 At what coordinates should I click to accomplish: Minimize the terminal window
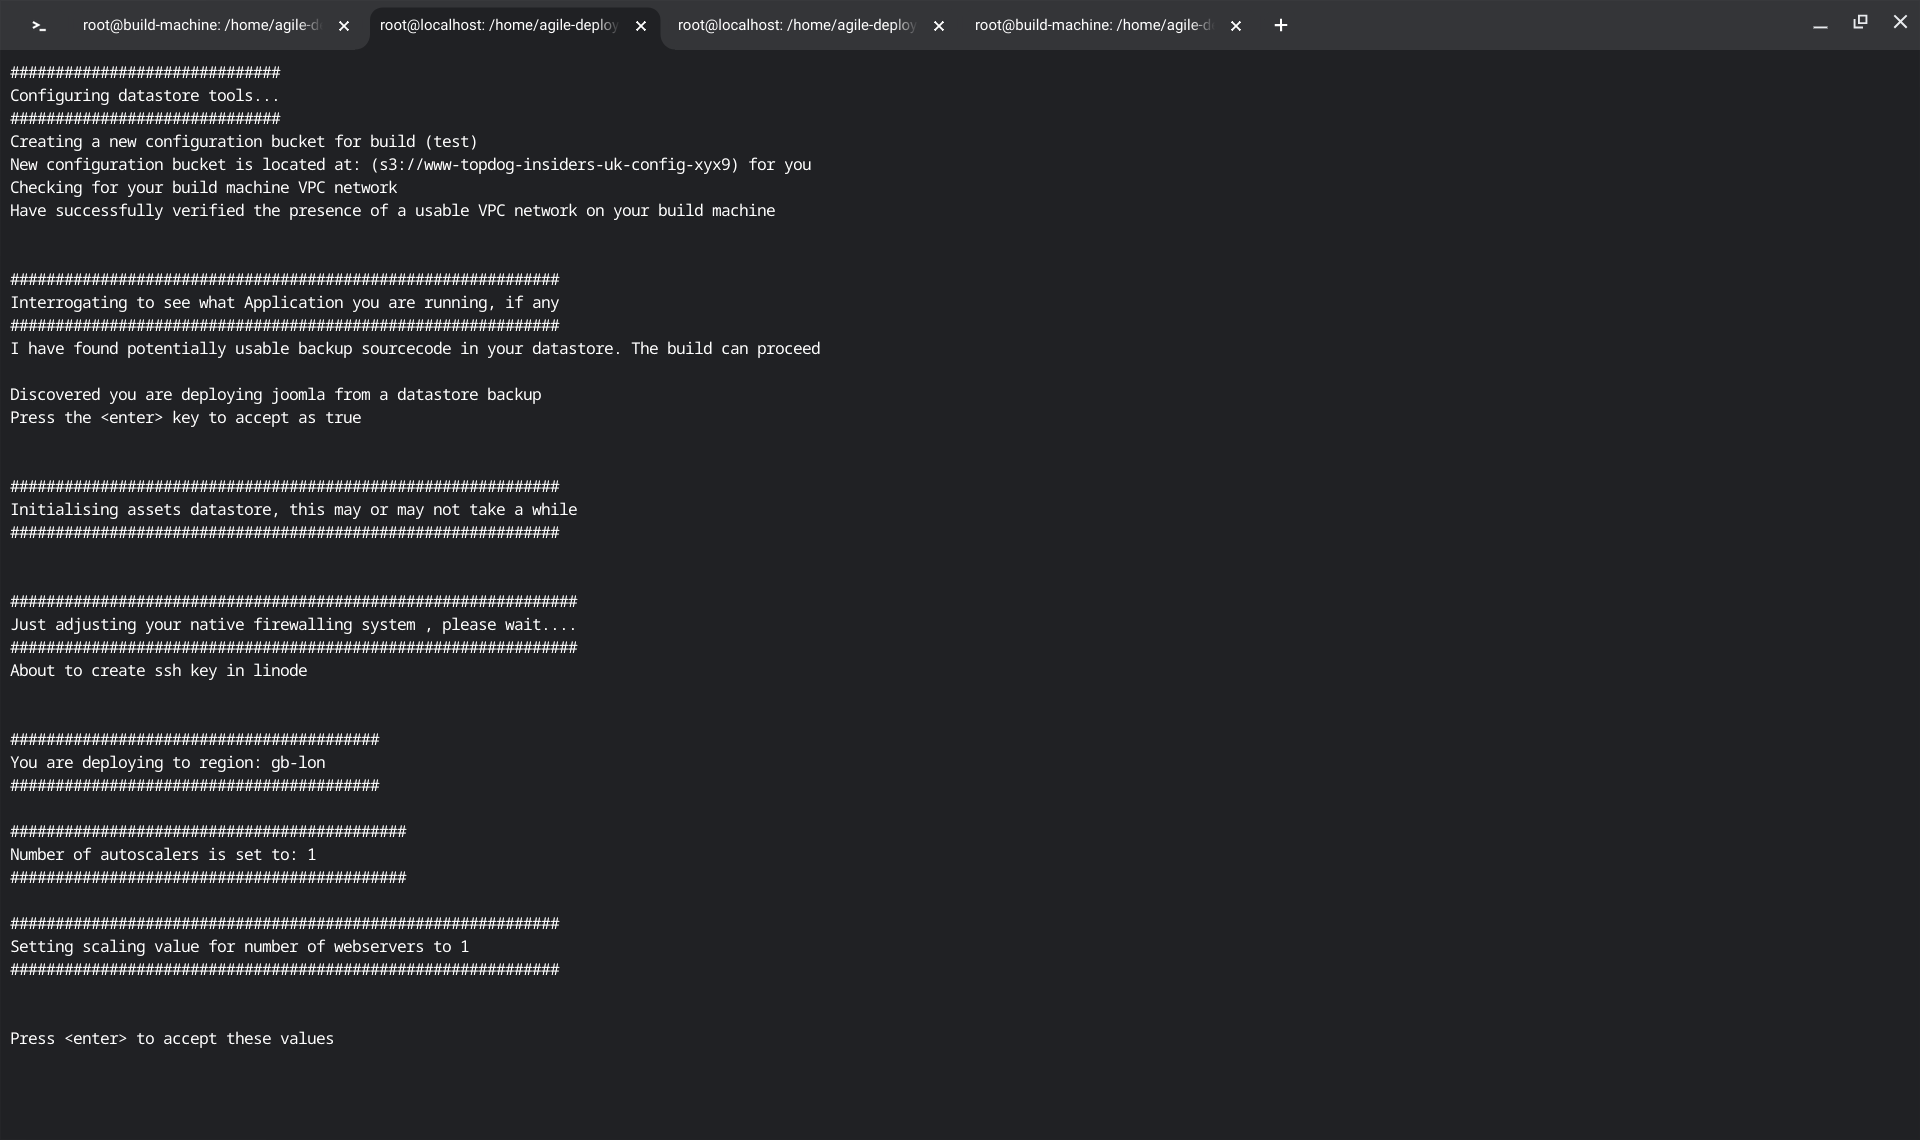1820,24
